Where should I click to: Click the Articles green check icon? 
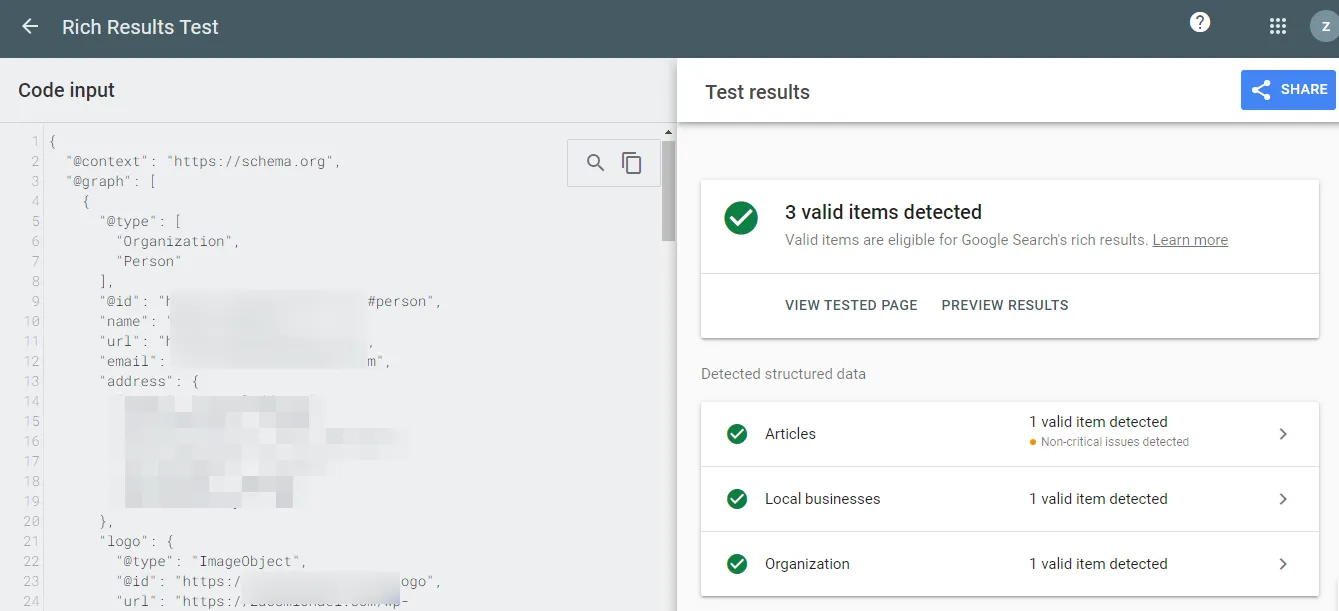pyautogui.click(x=737, y=434)
